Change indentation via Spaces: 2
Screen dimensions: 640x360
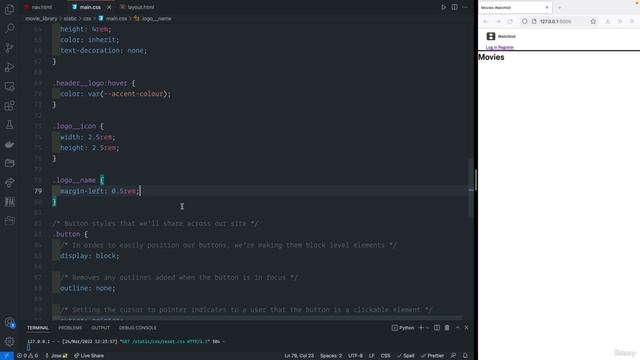[x=331, y=356]
